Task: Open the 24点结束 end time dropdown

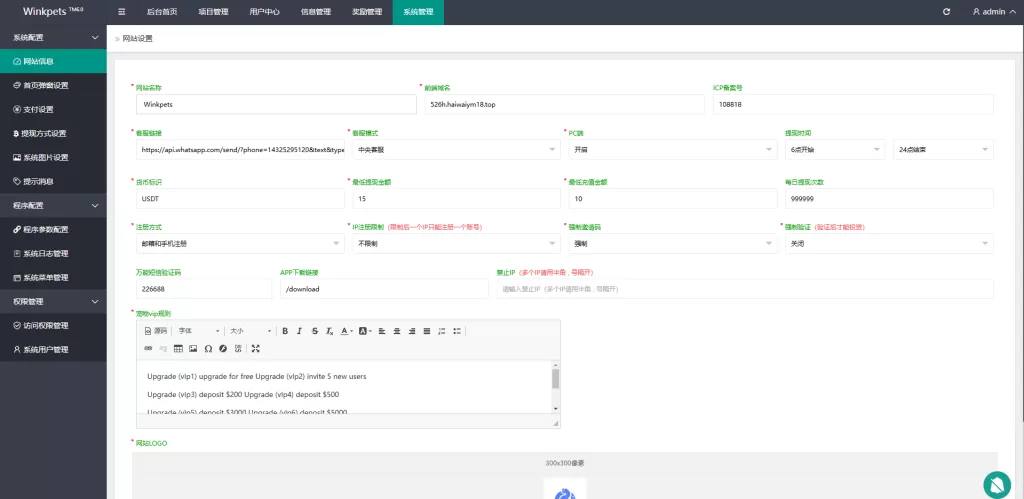Action: pos(943,149)
